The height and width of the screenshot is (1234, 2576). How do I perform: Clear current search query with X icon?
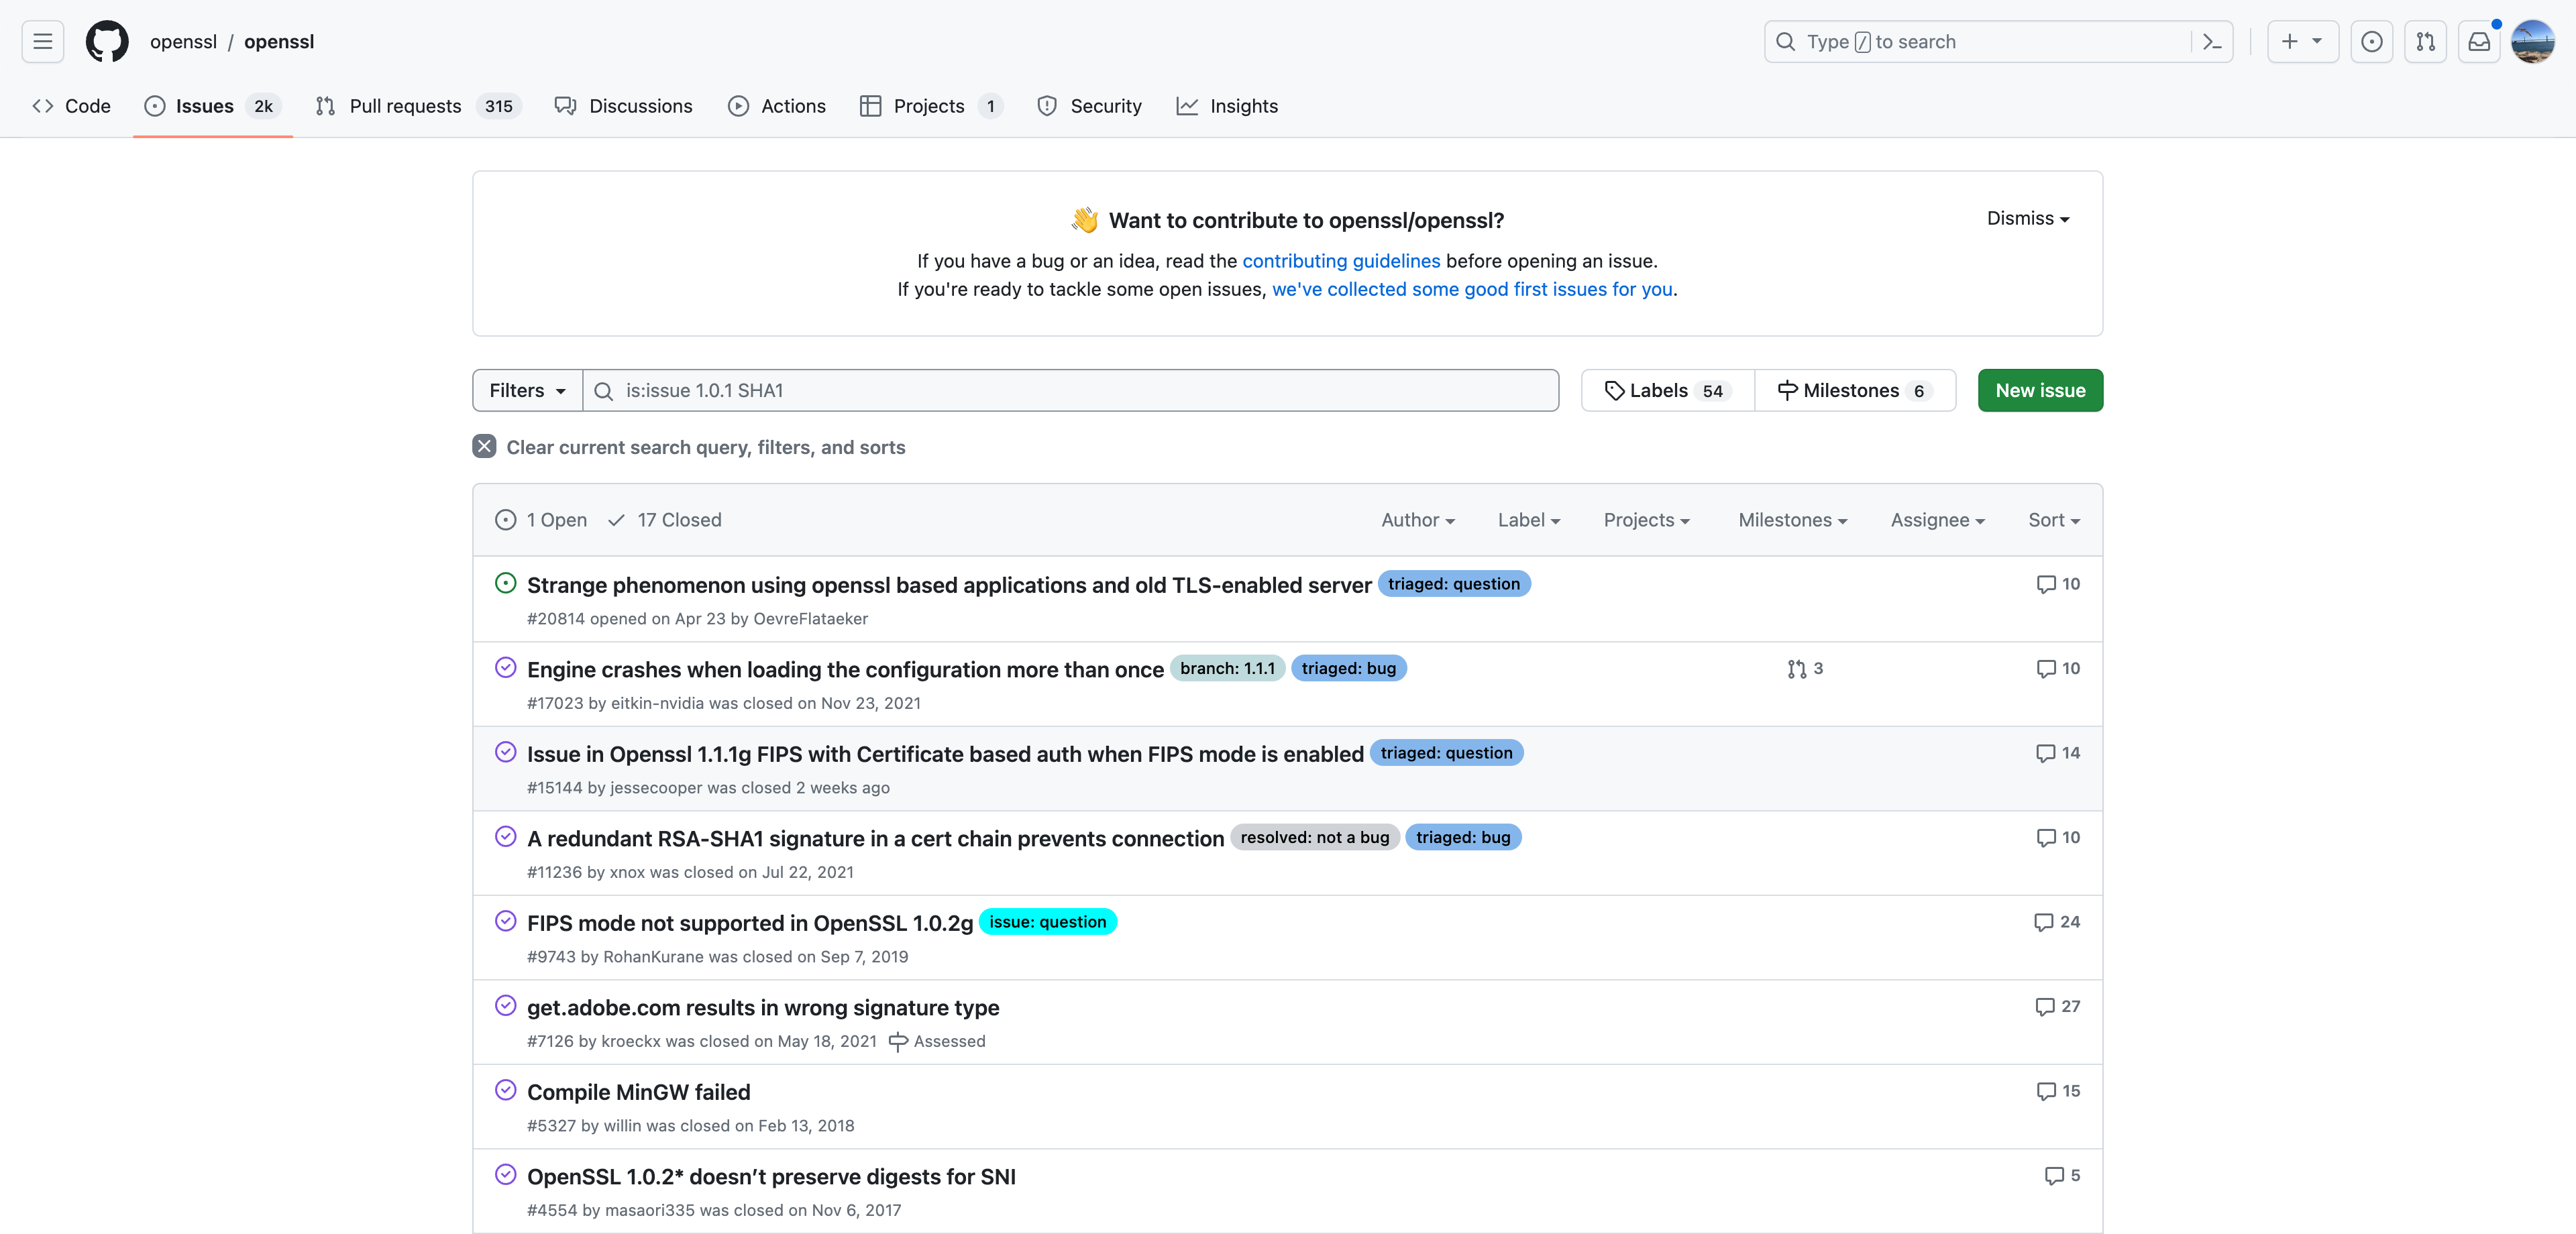(484, 446)
